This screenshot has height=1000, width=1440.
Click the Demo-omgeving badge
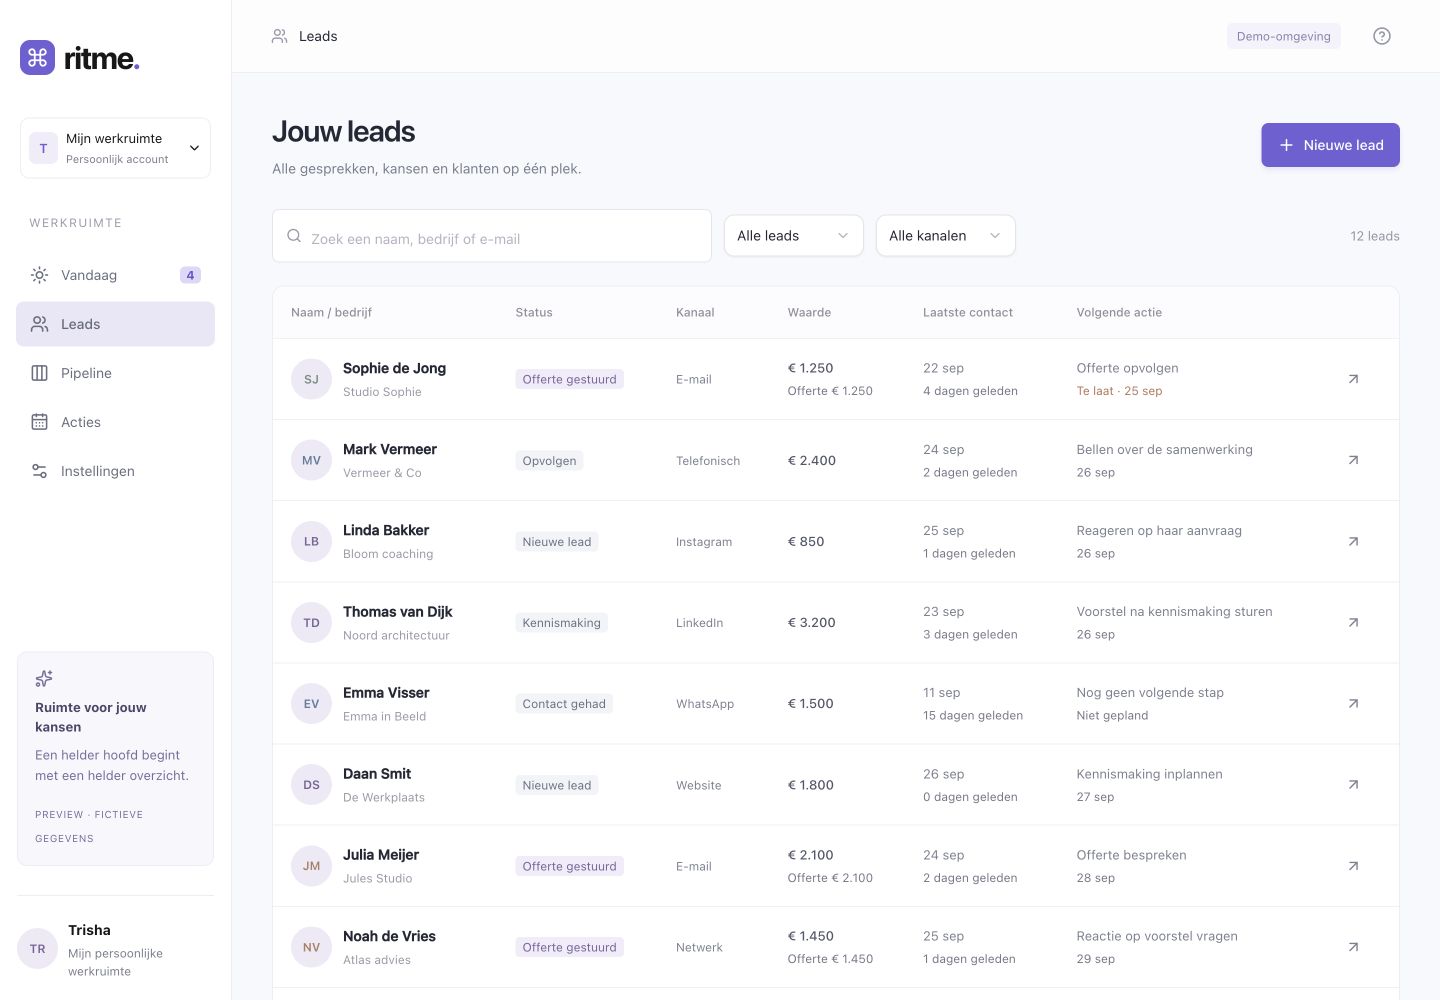(1283, 36)
